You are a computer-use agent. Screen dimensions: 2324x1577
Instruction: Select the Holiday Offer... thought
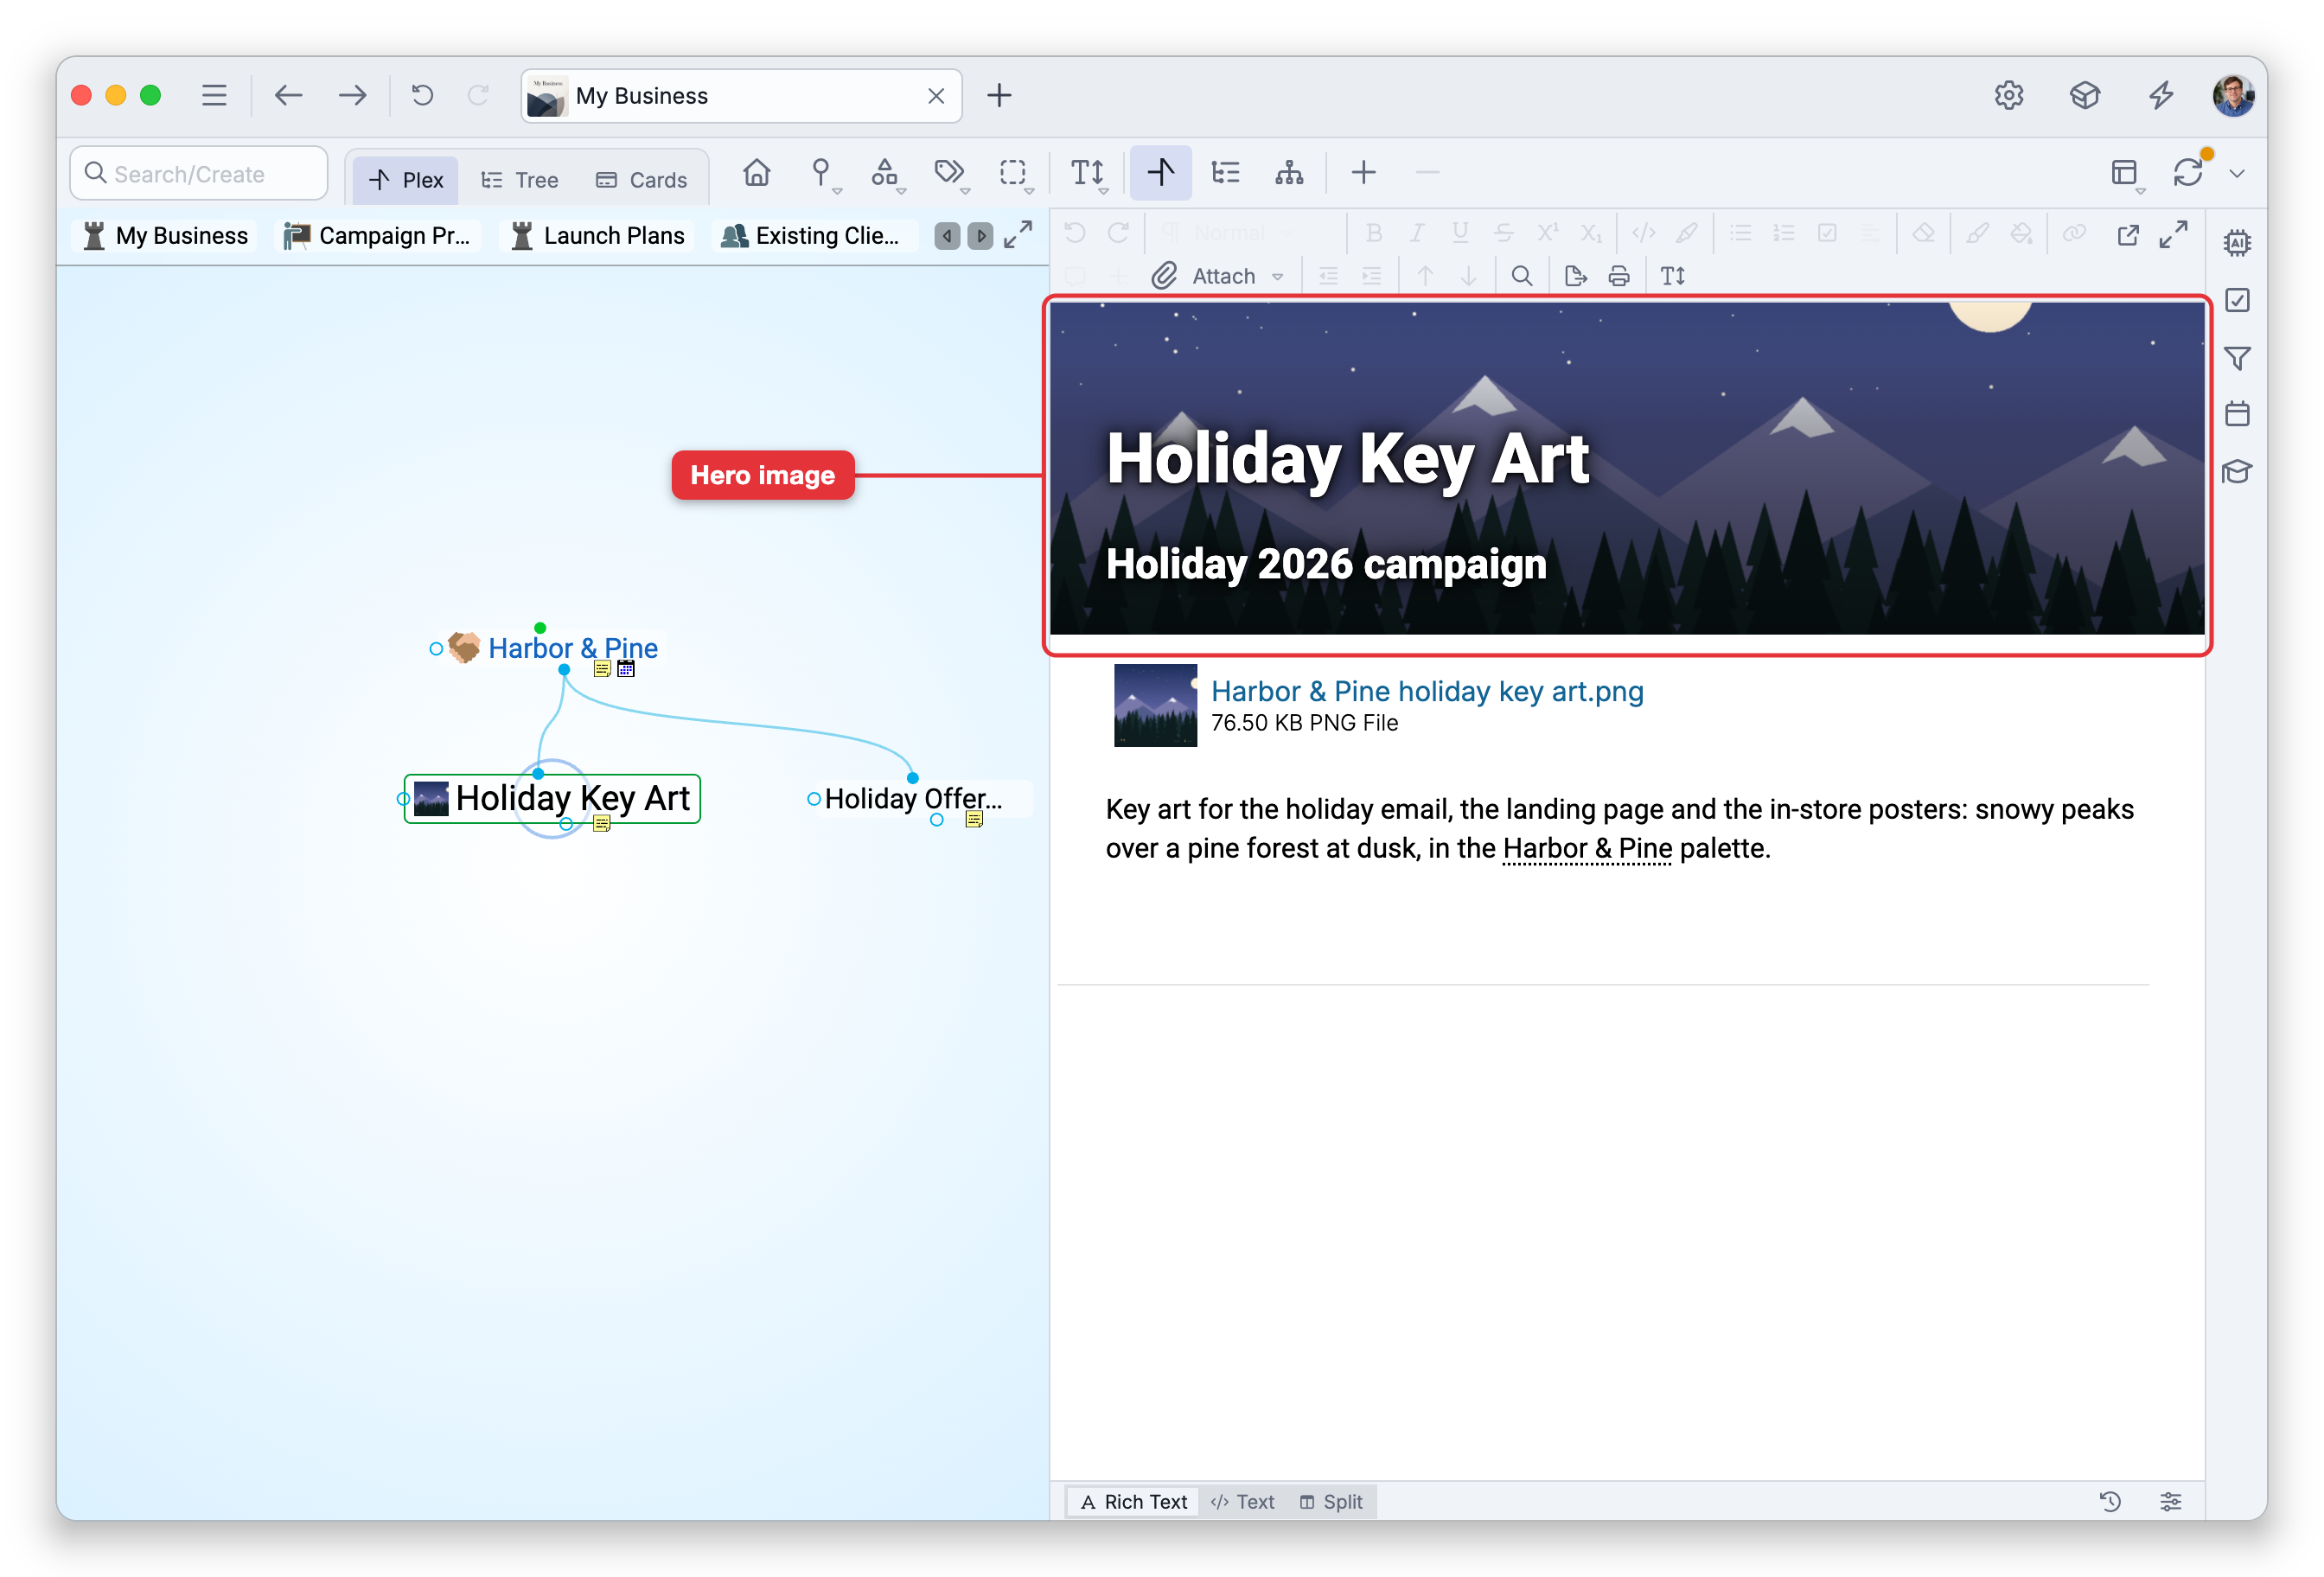(912, 798)
